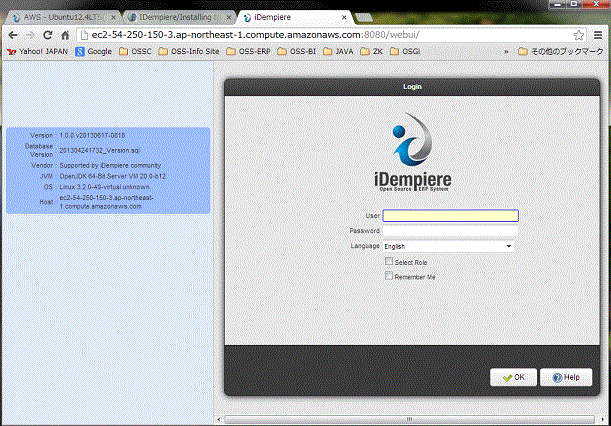Open the JAVA bookmark folder

coord(339,51)
